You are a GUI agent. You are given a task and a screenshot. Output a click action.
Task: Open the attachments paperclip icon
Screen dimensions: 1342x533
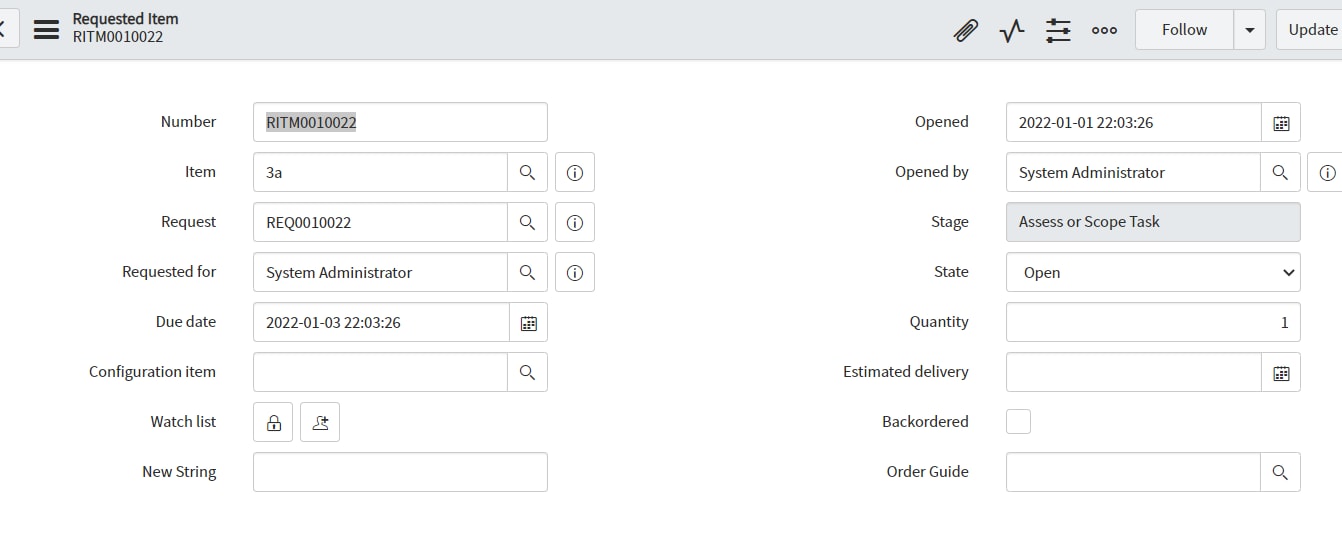click(965, 30)
